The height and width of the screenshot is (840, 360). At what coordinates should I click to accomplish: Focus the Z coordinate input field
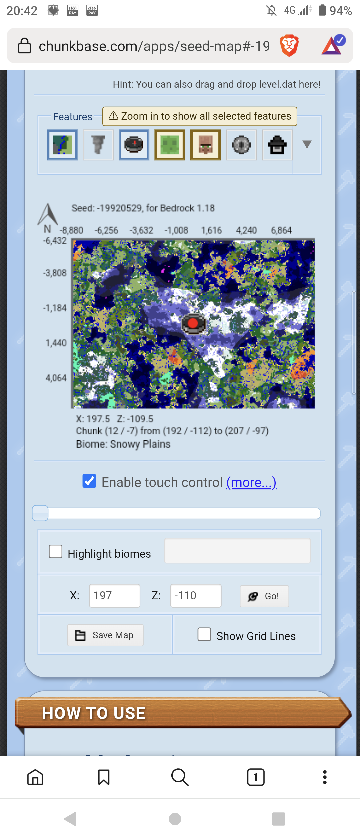click(196, 596)
